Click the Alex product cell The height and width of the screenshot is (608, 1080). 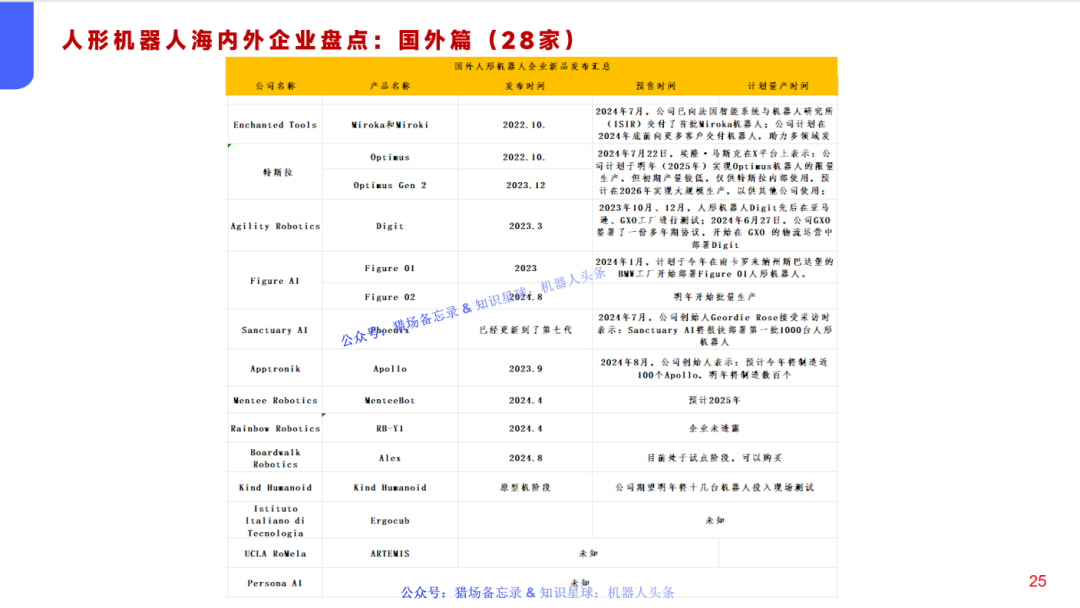[390, 459]
